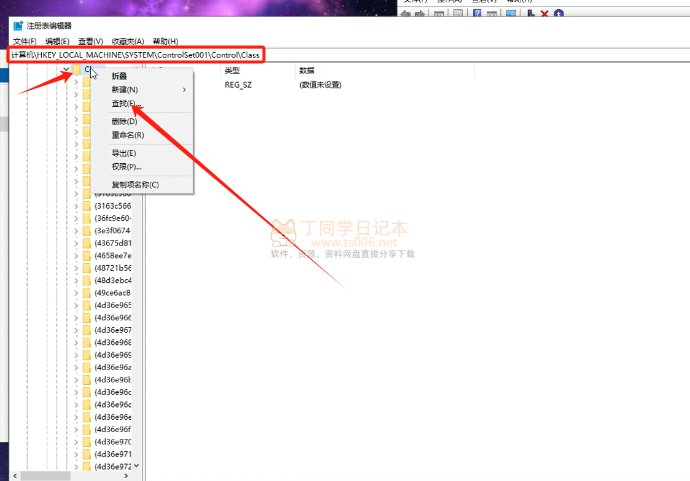Click folder icon beside {3e3f0674 key
The width and height of the screenshot is (690, 481).
pos(87,231)
